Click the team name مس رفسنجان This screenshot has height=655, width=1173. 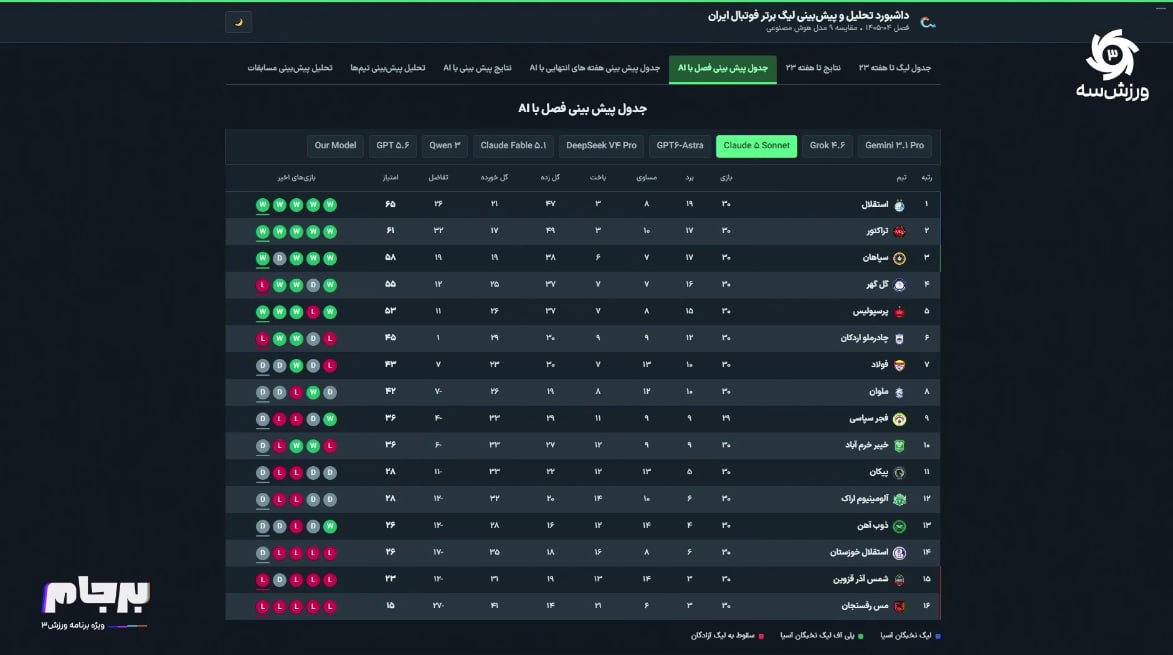(865, 606)
